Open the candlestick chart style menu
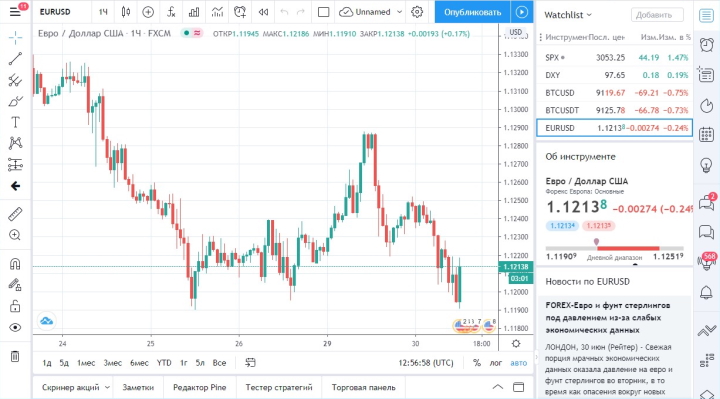The height and width of the screenshot is (399, 720). [x=126, y=12]
